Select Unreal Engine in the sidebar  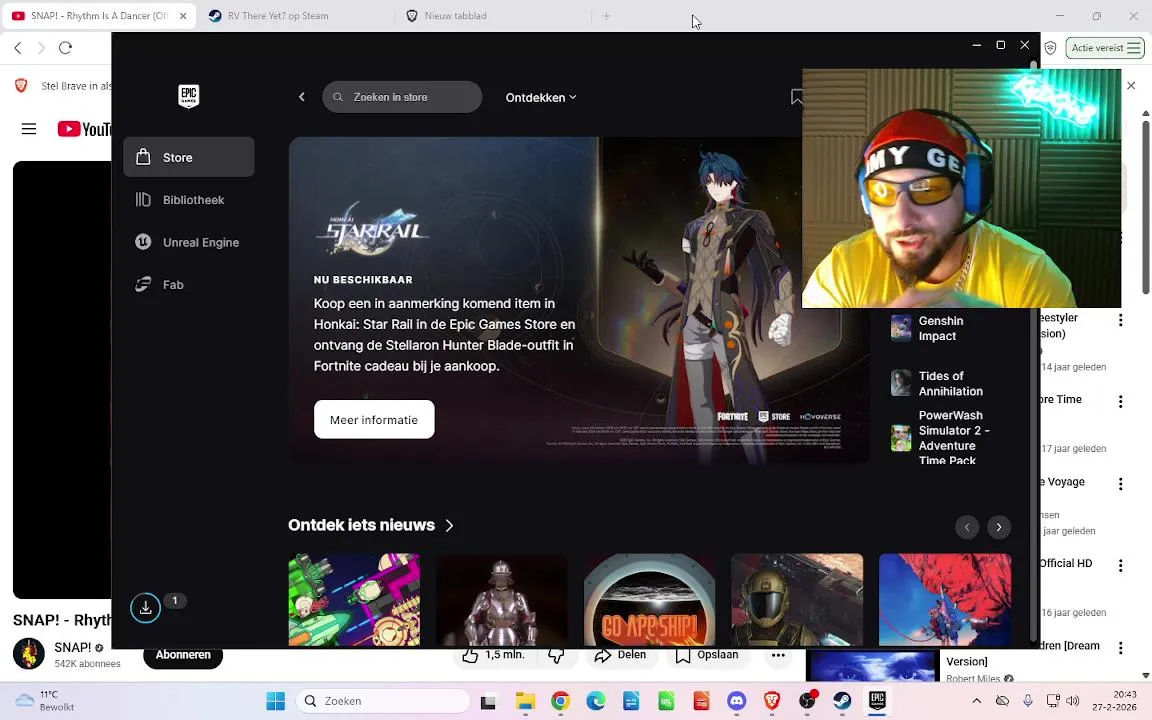click(x=189, y=242)
